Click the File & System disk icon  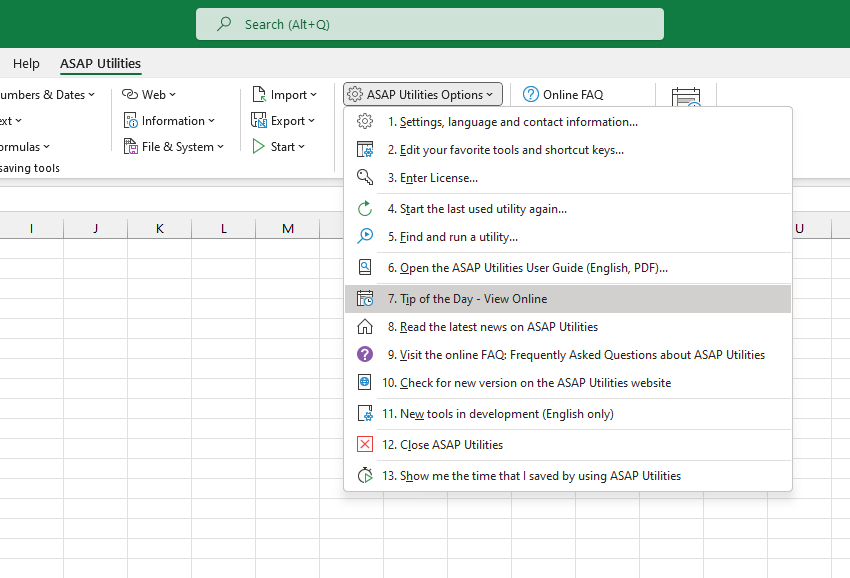(131, 146)
